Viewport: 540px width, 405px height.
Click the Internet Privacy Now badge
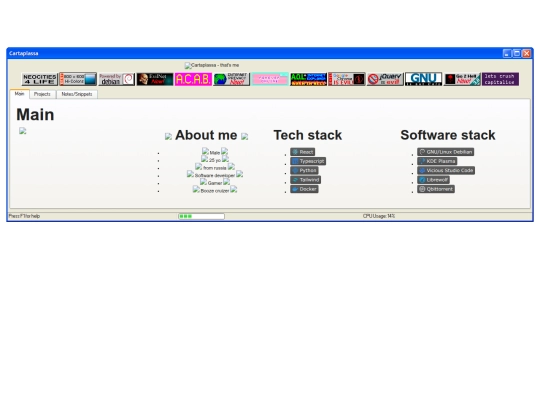[231, 79]
